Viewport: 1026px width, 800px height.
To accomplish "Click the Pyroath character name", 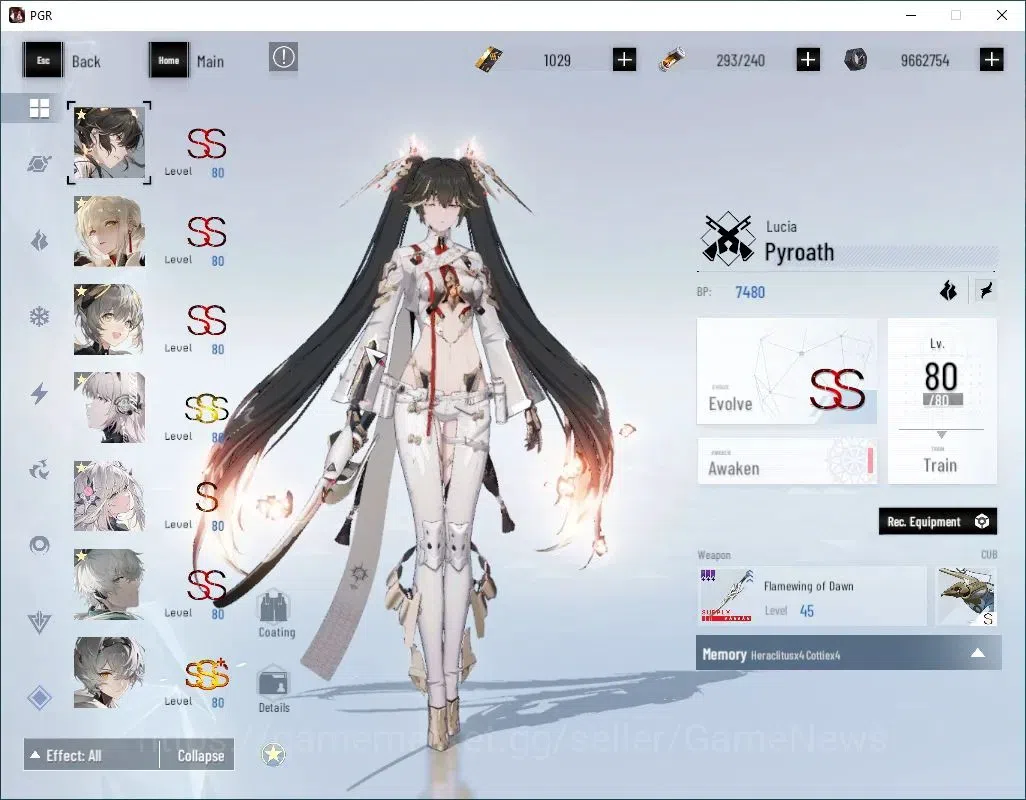I will point(799,252).
